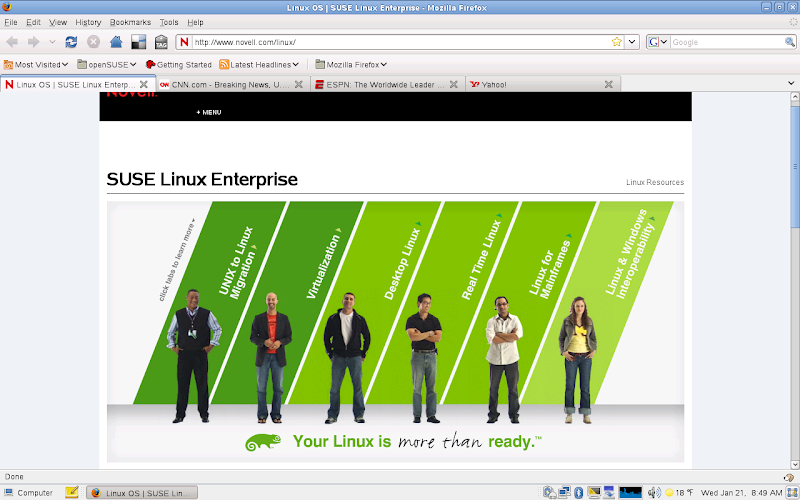Click the vertical scrollbar thumb
Screen dimensions: 800x500
(x=794, y=167)
